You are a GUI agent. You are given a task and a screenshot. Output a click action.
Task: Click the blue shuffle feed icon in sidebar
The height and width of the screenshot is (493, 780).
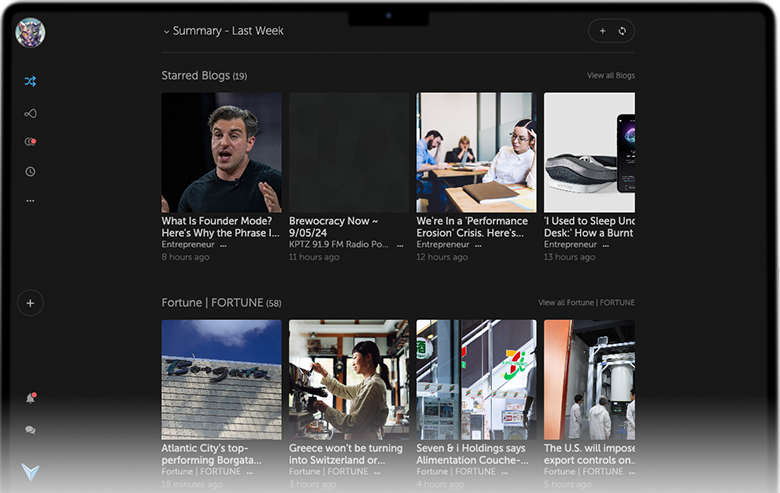coord(30,82)
